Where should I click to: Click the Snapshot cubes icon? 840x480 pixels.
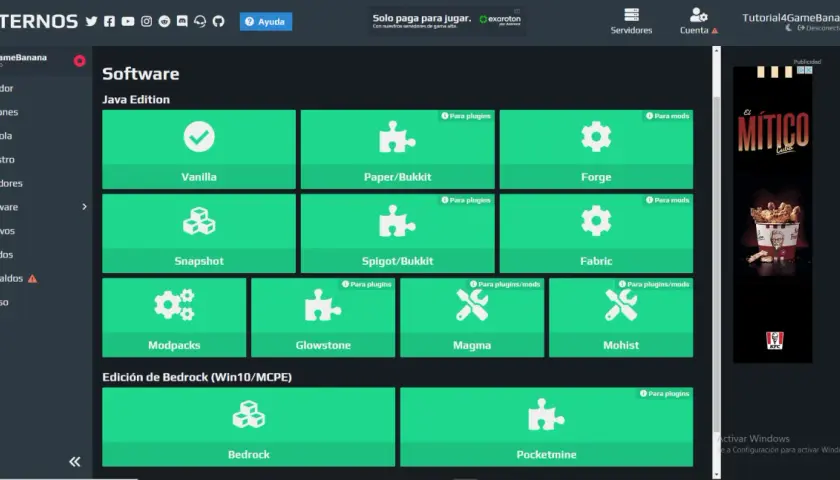(x=199, y=221)
